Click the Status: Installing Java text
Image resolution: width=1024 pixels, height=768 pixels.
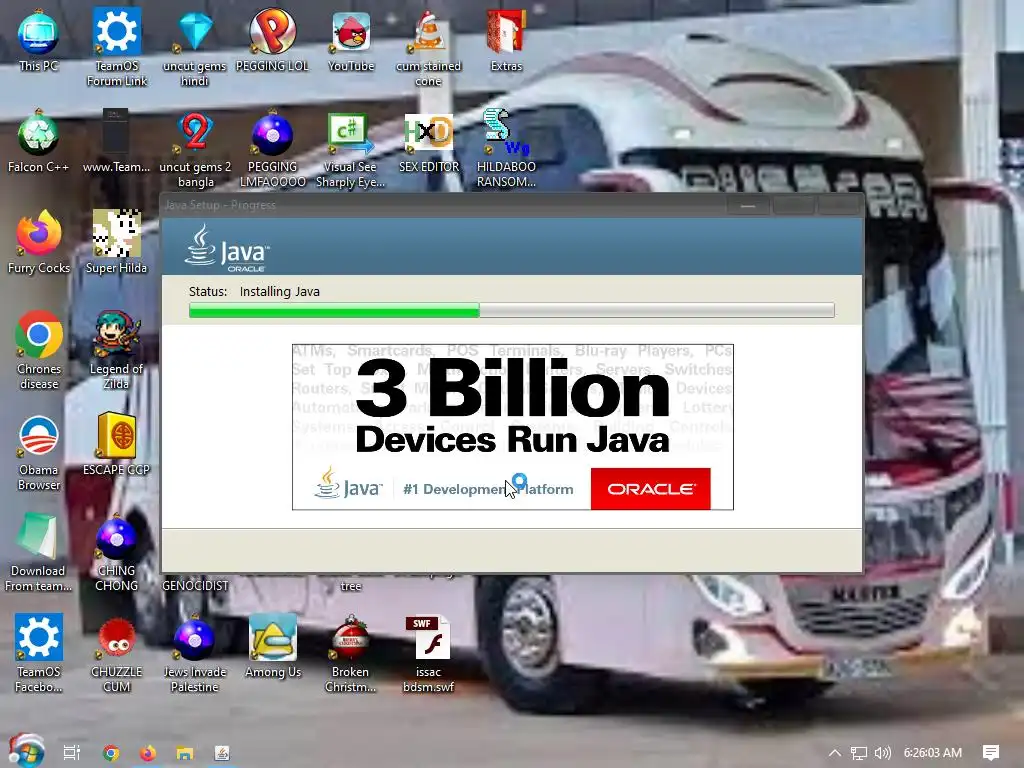coord(254,291)
